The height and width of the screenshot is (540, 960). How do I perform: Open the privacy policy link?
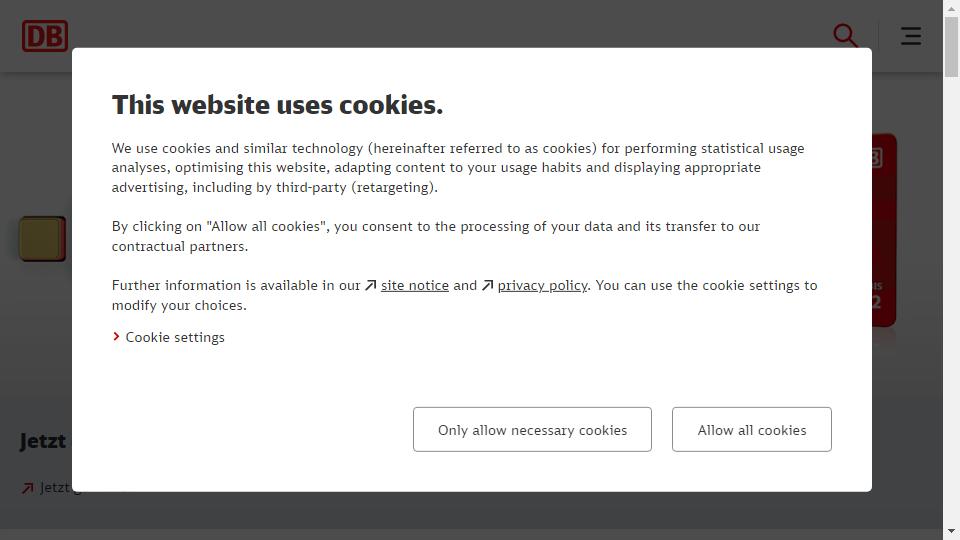[x=542, y=285]
